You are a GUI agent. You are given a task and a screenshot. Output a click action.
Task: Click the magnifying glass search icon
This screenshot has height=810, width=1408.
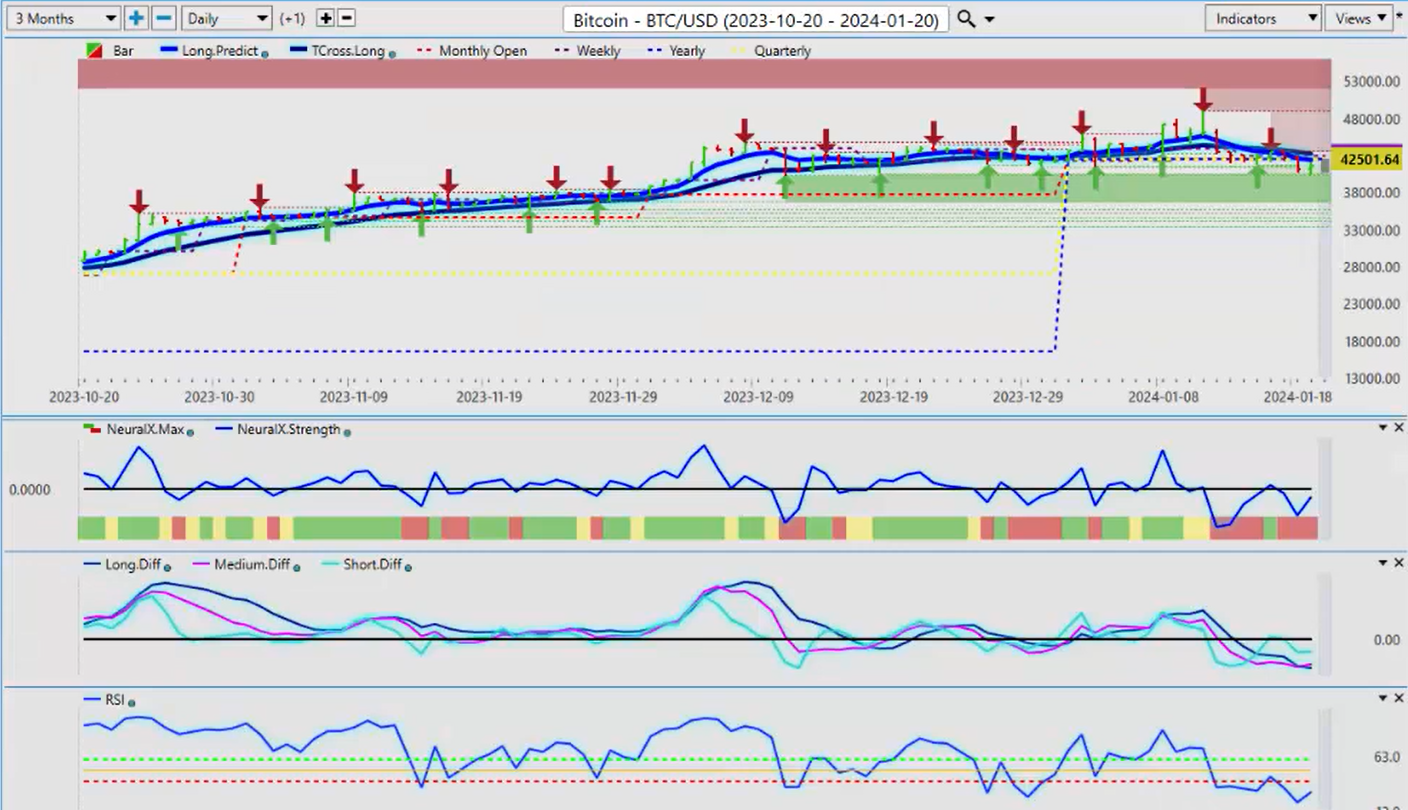click(966, 19)
